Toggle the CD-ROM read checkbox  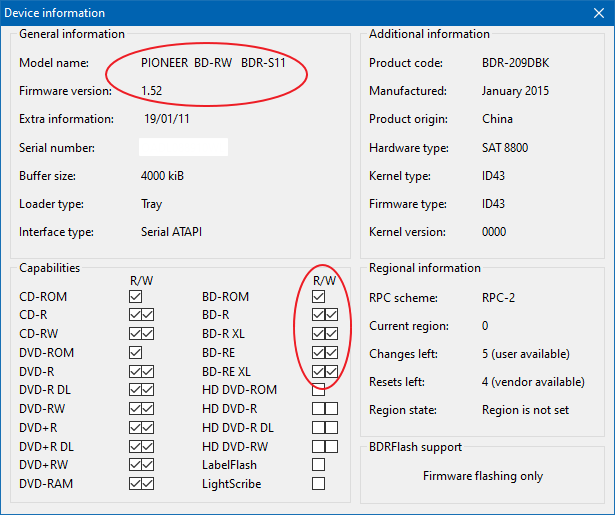pos(135,297)
